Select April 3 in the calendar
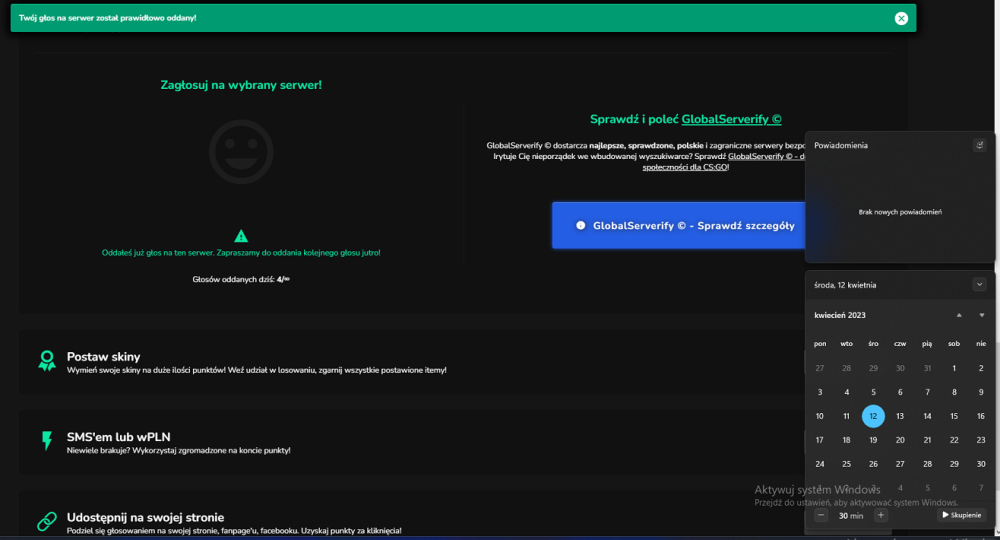Screen dimensions: 1000x540 (x=820, y=392)
